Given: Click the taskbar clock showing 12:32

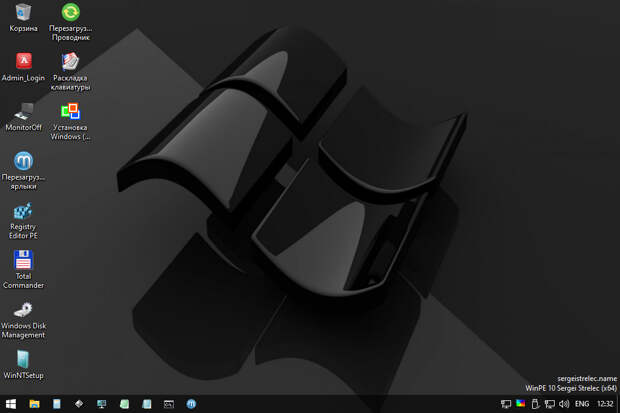Looking at the screenshot, I should tap(605, 403).
